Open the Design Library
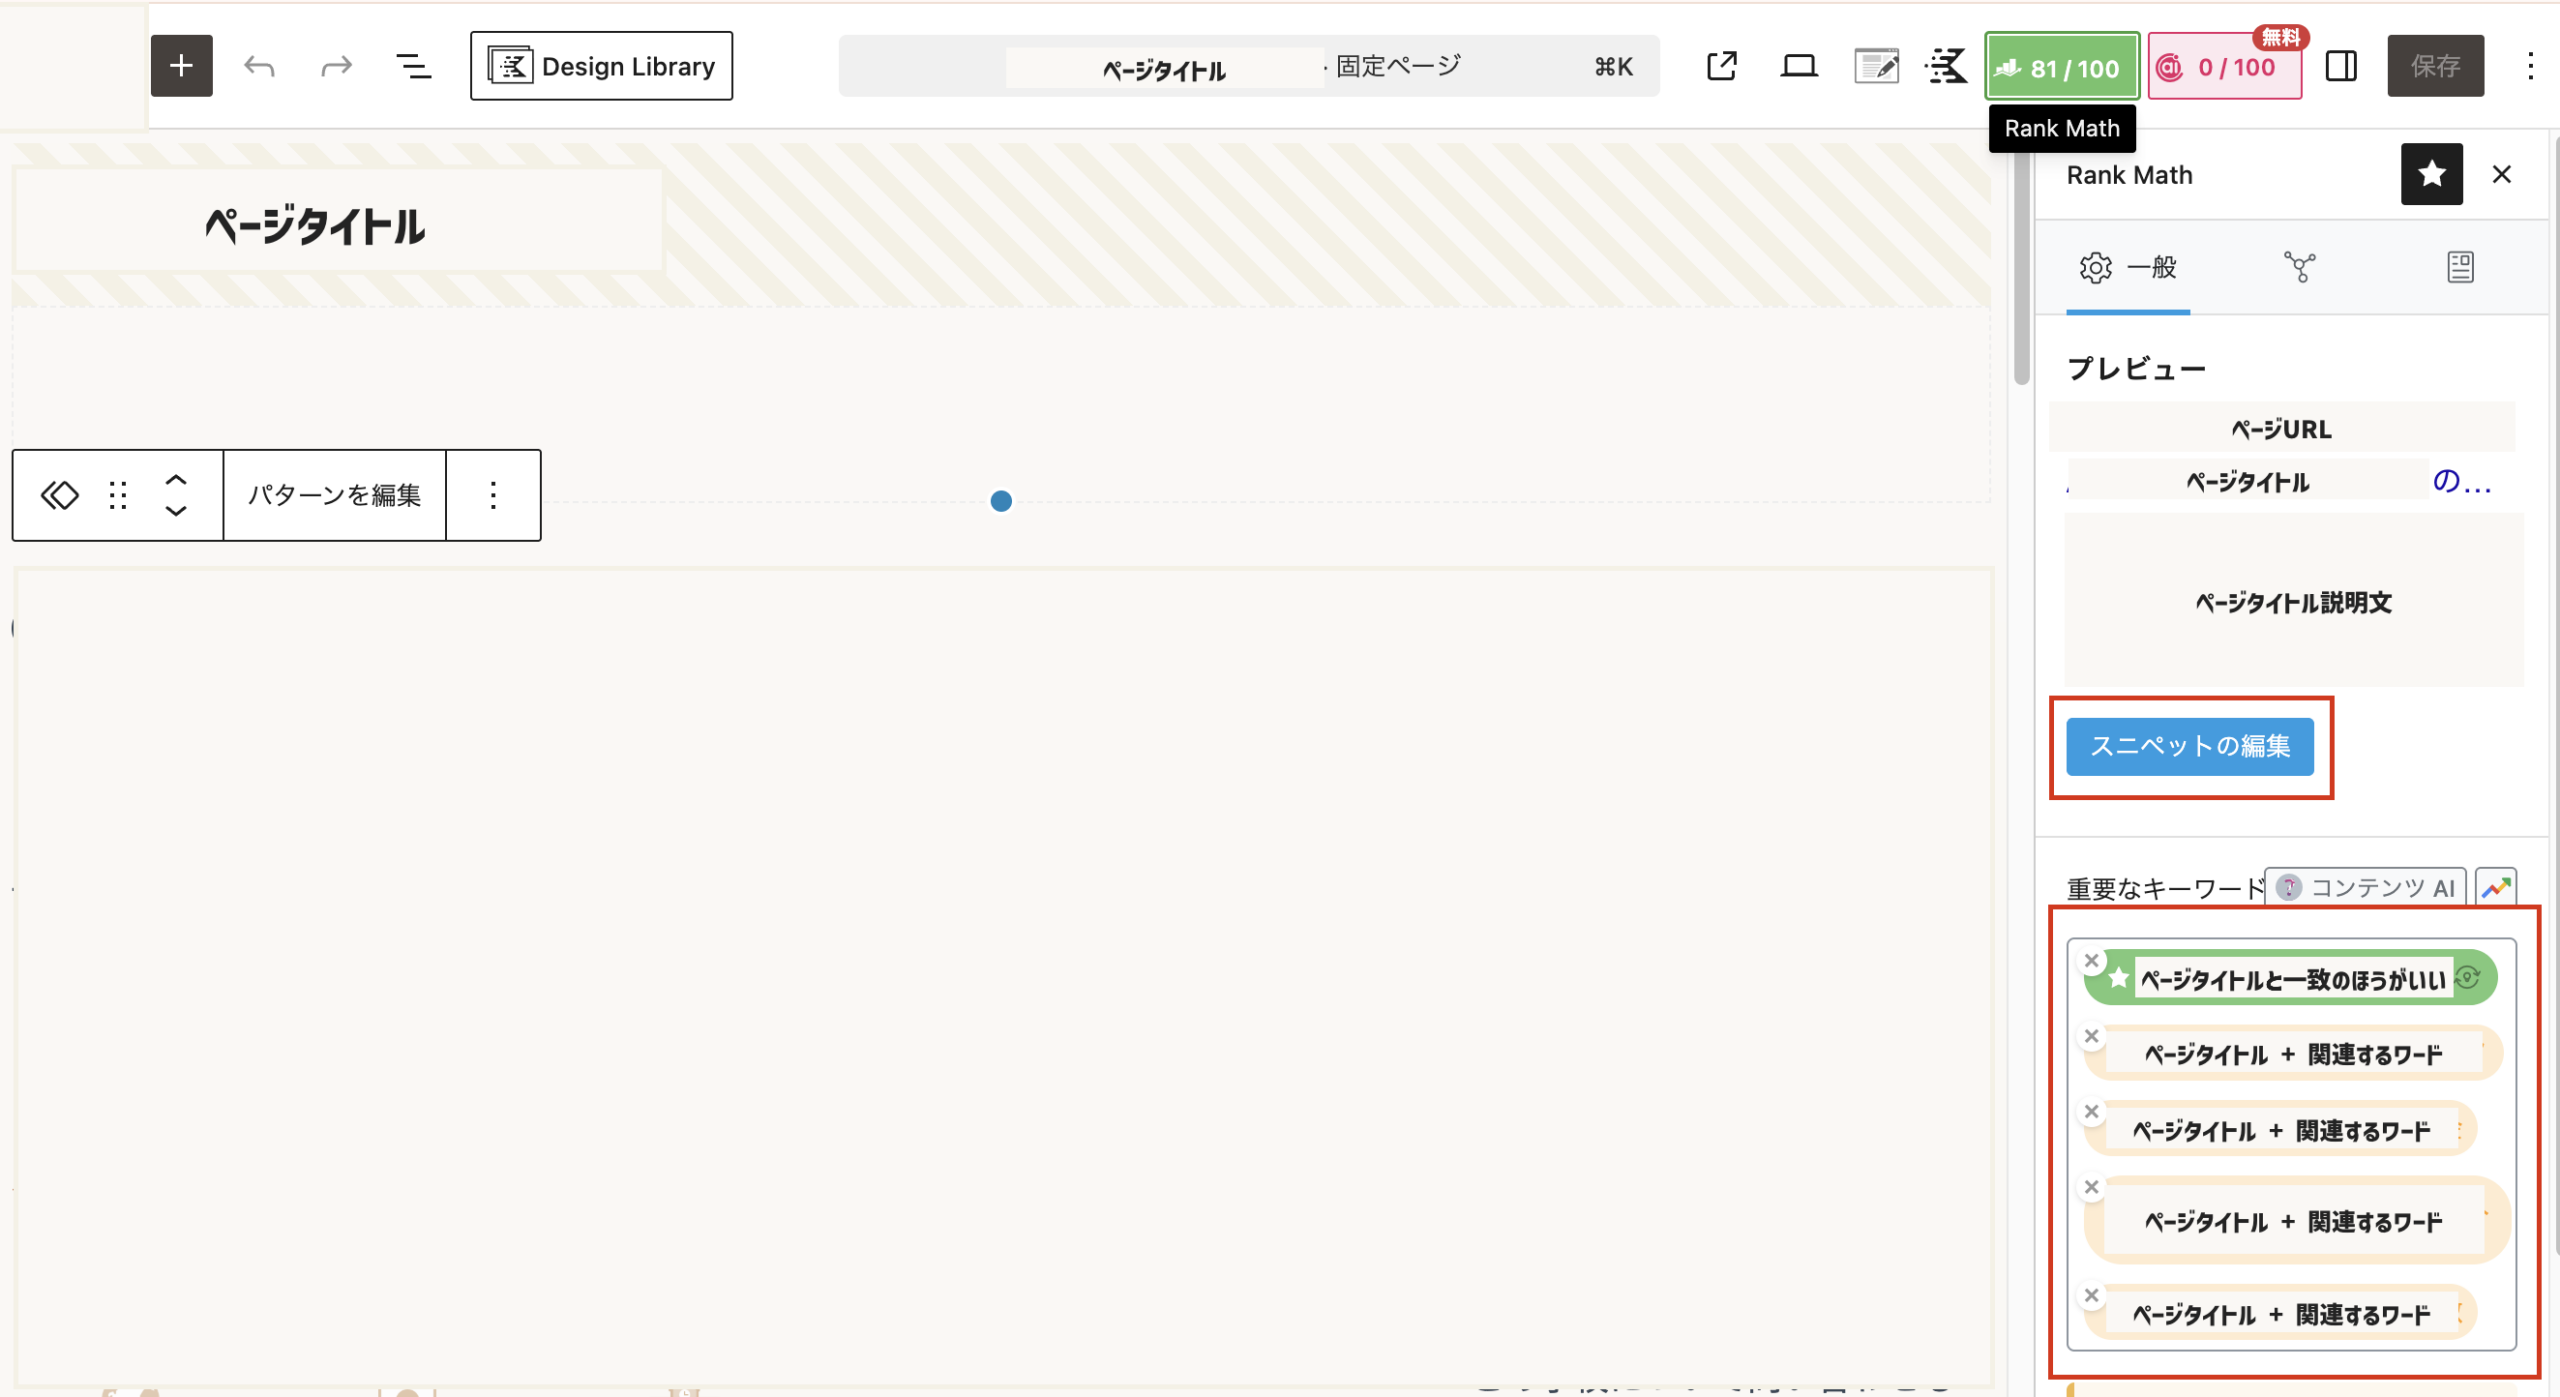The image size is (2560, 1397). tap(601, 66)
